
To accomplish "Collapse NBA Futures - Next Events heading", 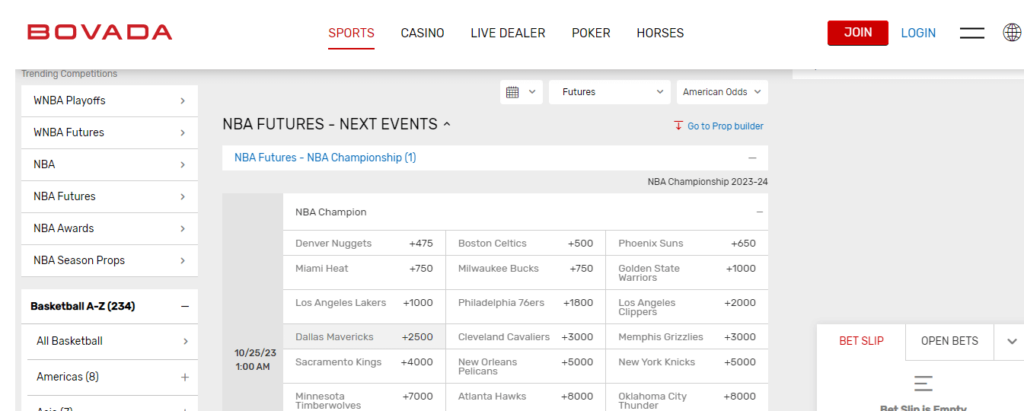I will click(x=446, y=125).
